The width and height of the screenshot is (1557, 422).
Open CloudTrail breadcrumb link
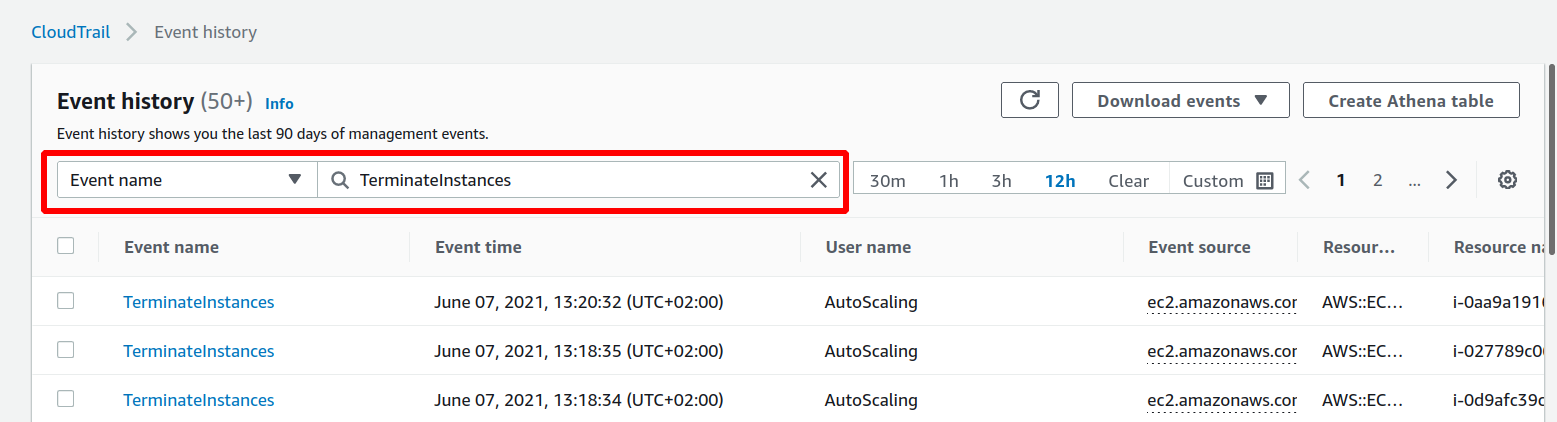coord(69,32)
